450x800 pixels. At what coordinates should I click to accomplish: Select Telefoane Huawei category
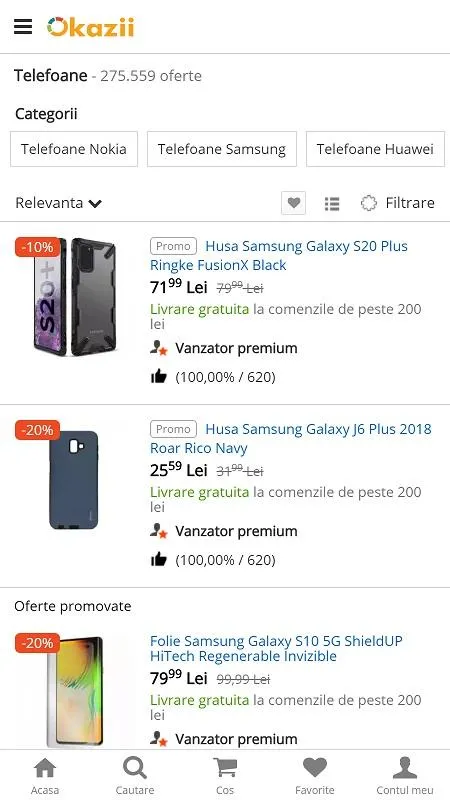pos(375,149)
